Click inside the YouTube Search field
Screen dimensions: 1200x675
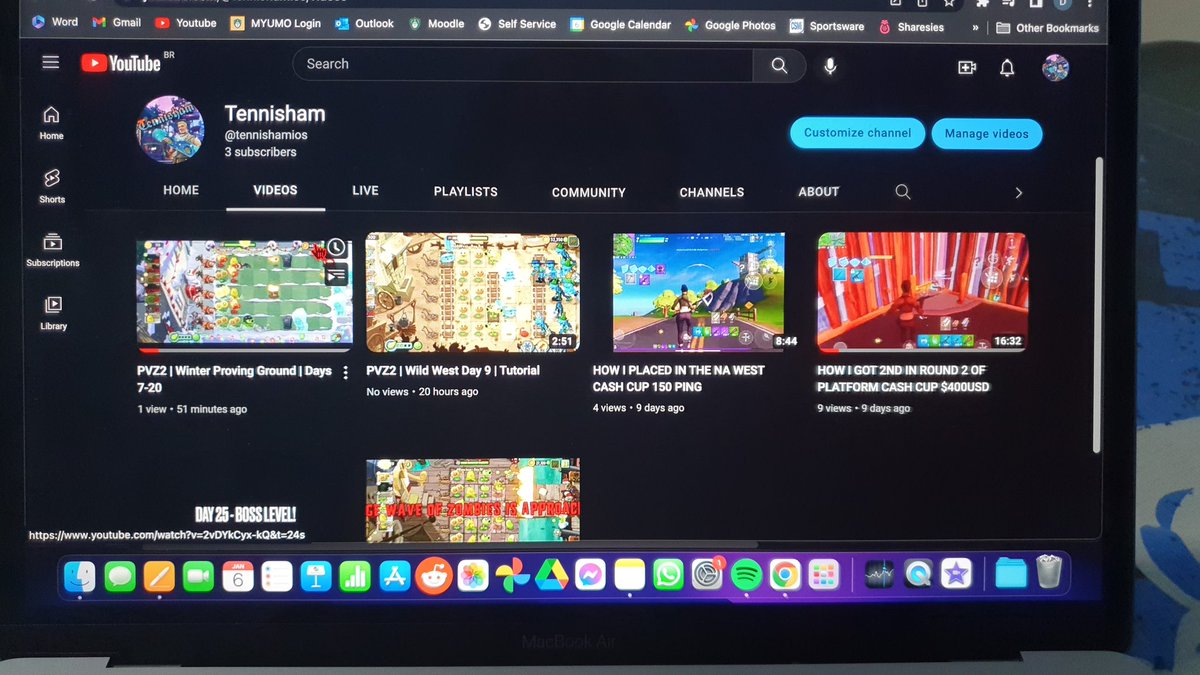tap(523, 64)
